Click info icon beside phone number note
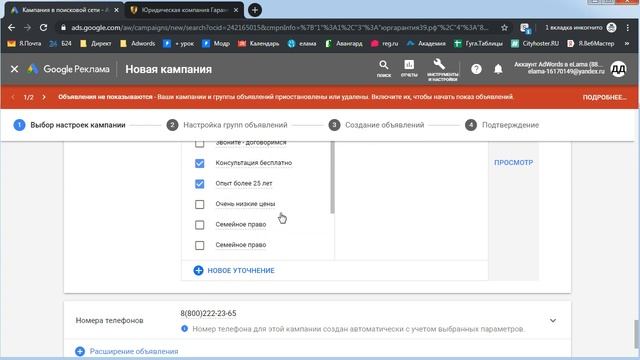Screen dimensions: 640x360 click(184, 329)
